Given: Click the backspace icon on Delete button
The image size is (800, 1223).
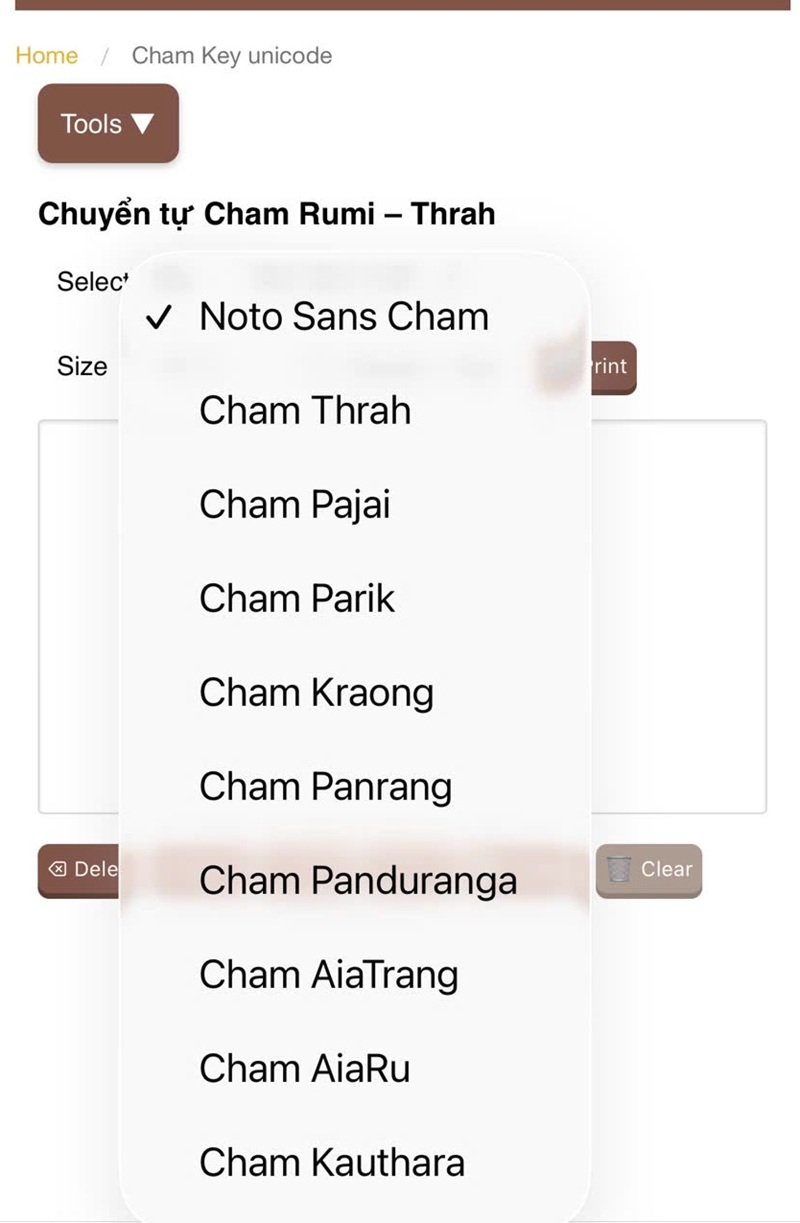Looking at the screenshot, I should (x=58, y=870).
